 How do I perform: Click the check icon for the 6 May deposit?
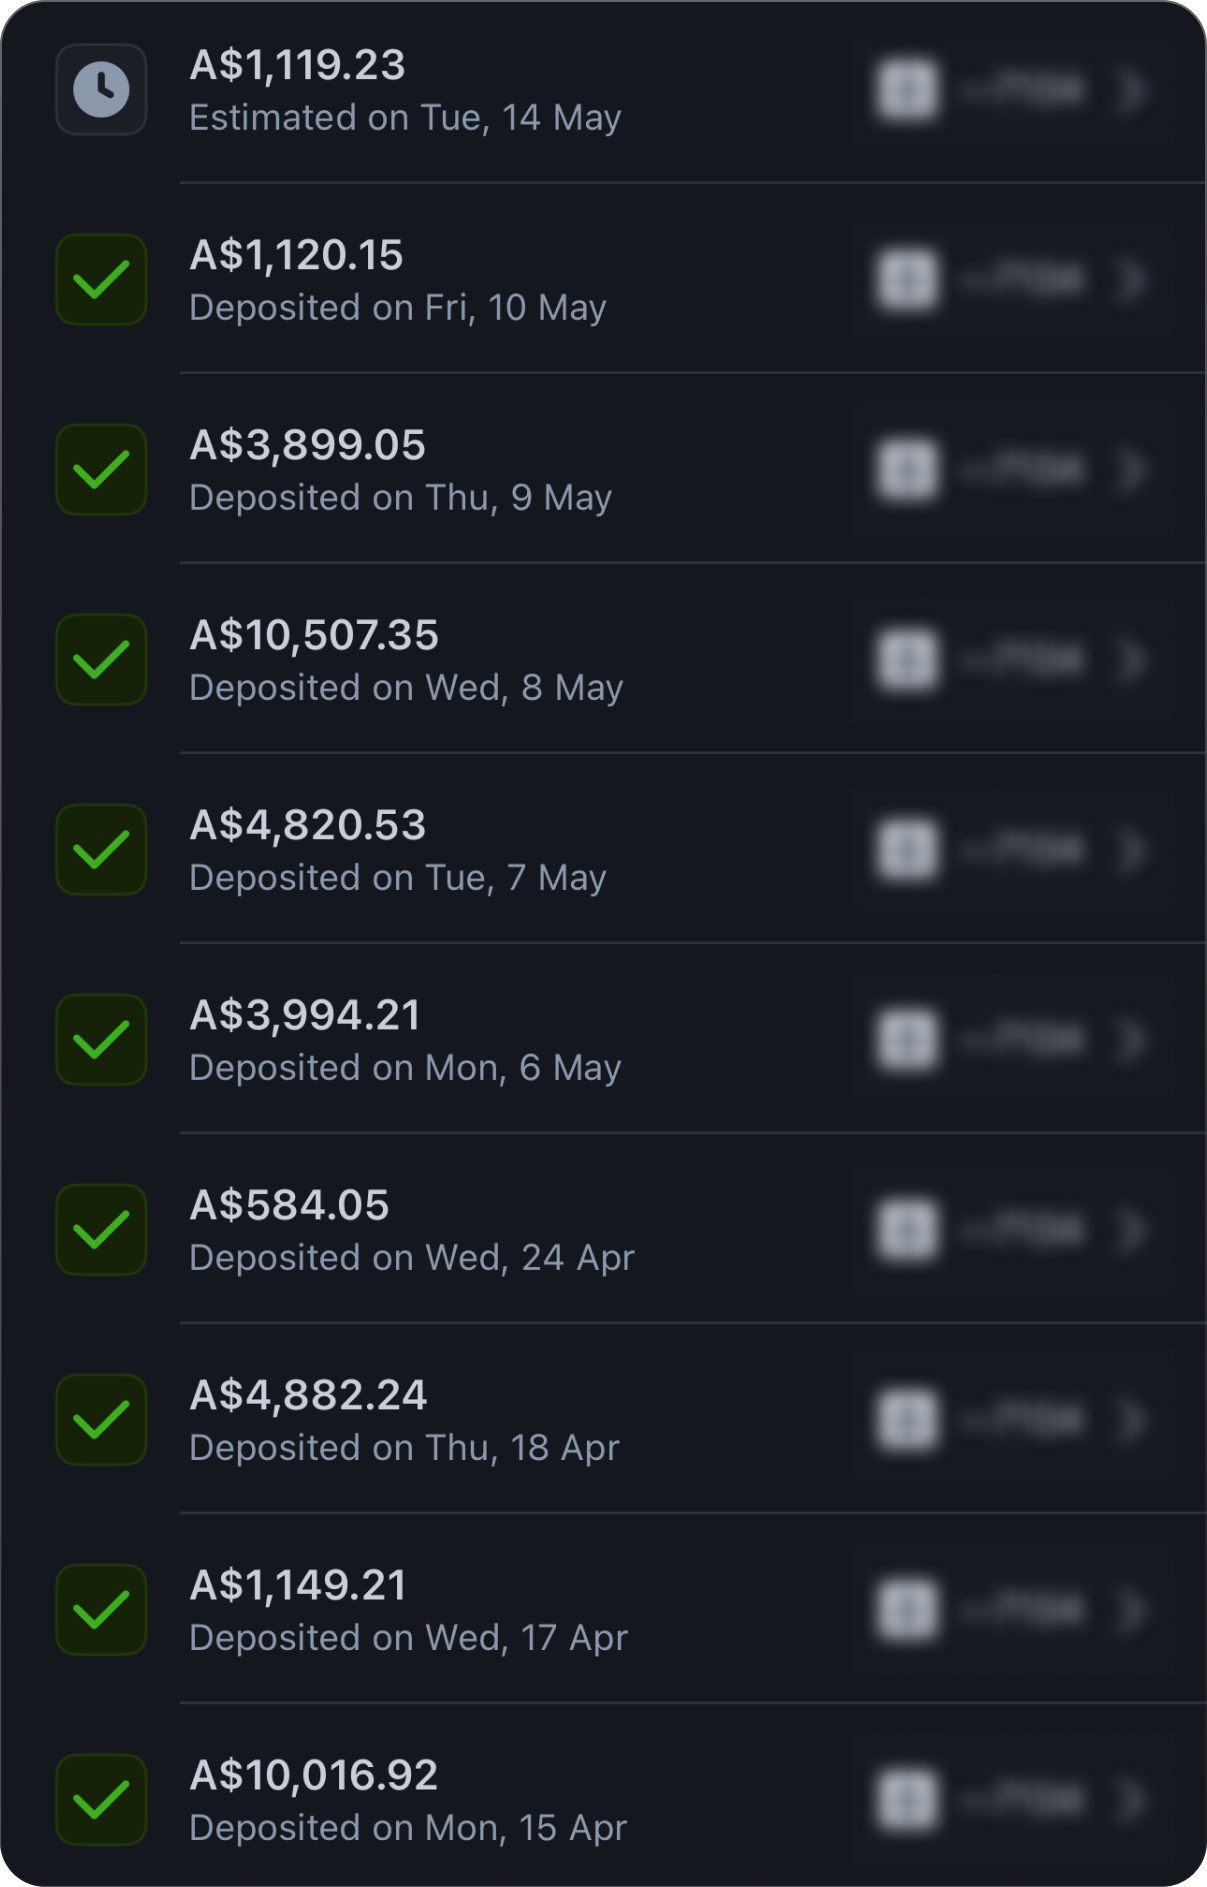(x=101, y=1040)
